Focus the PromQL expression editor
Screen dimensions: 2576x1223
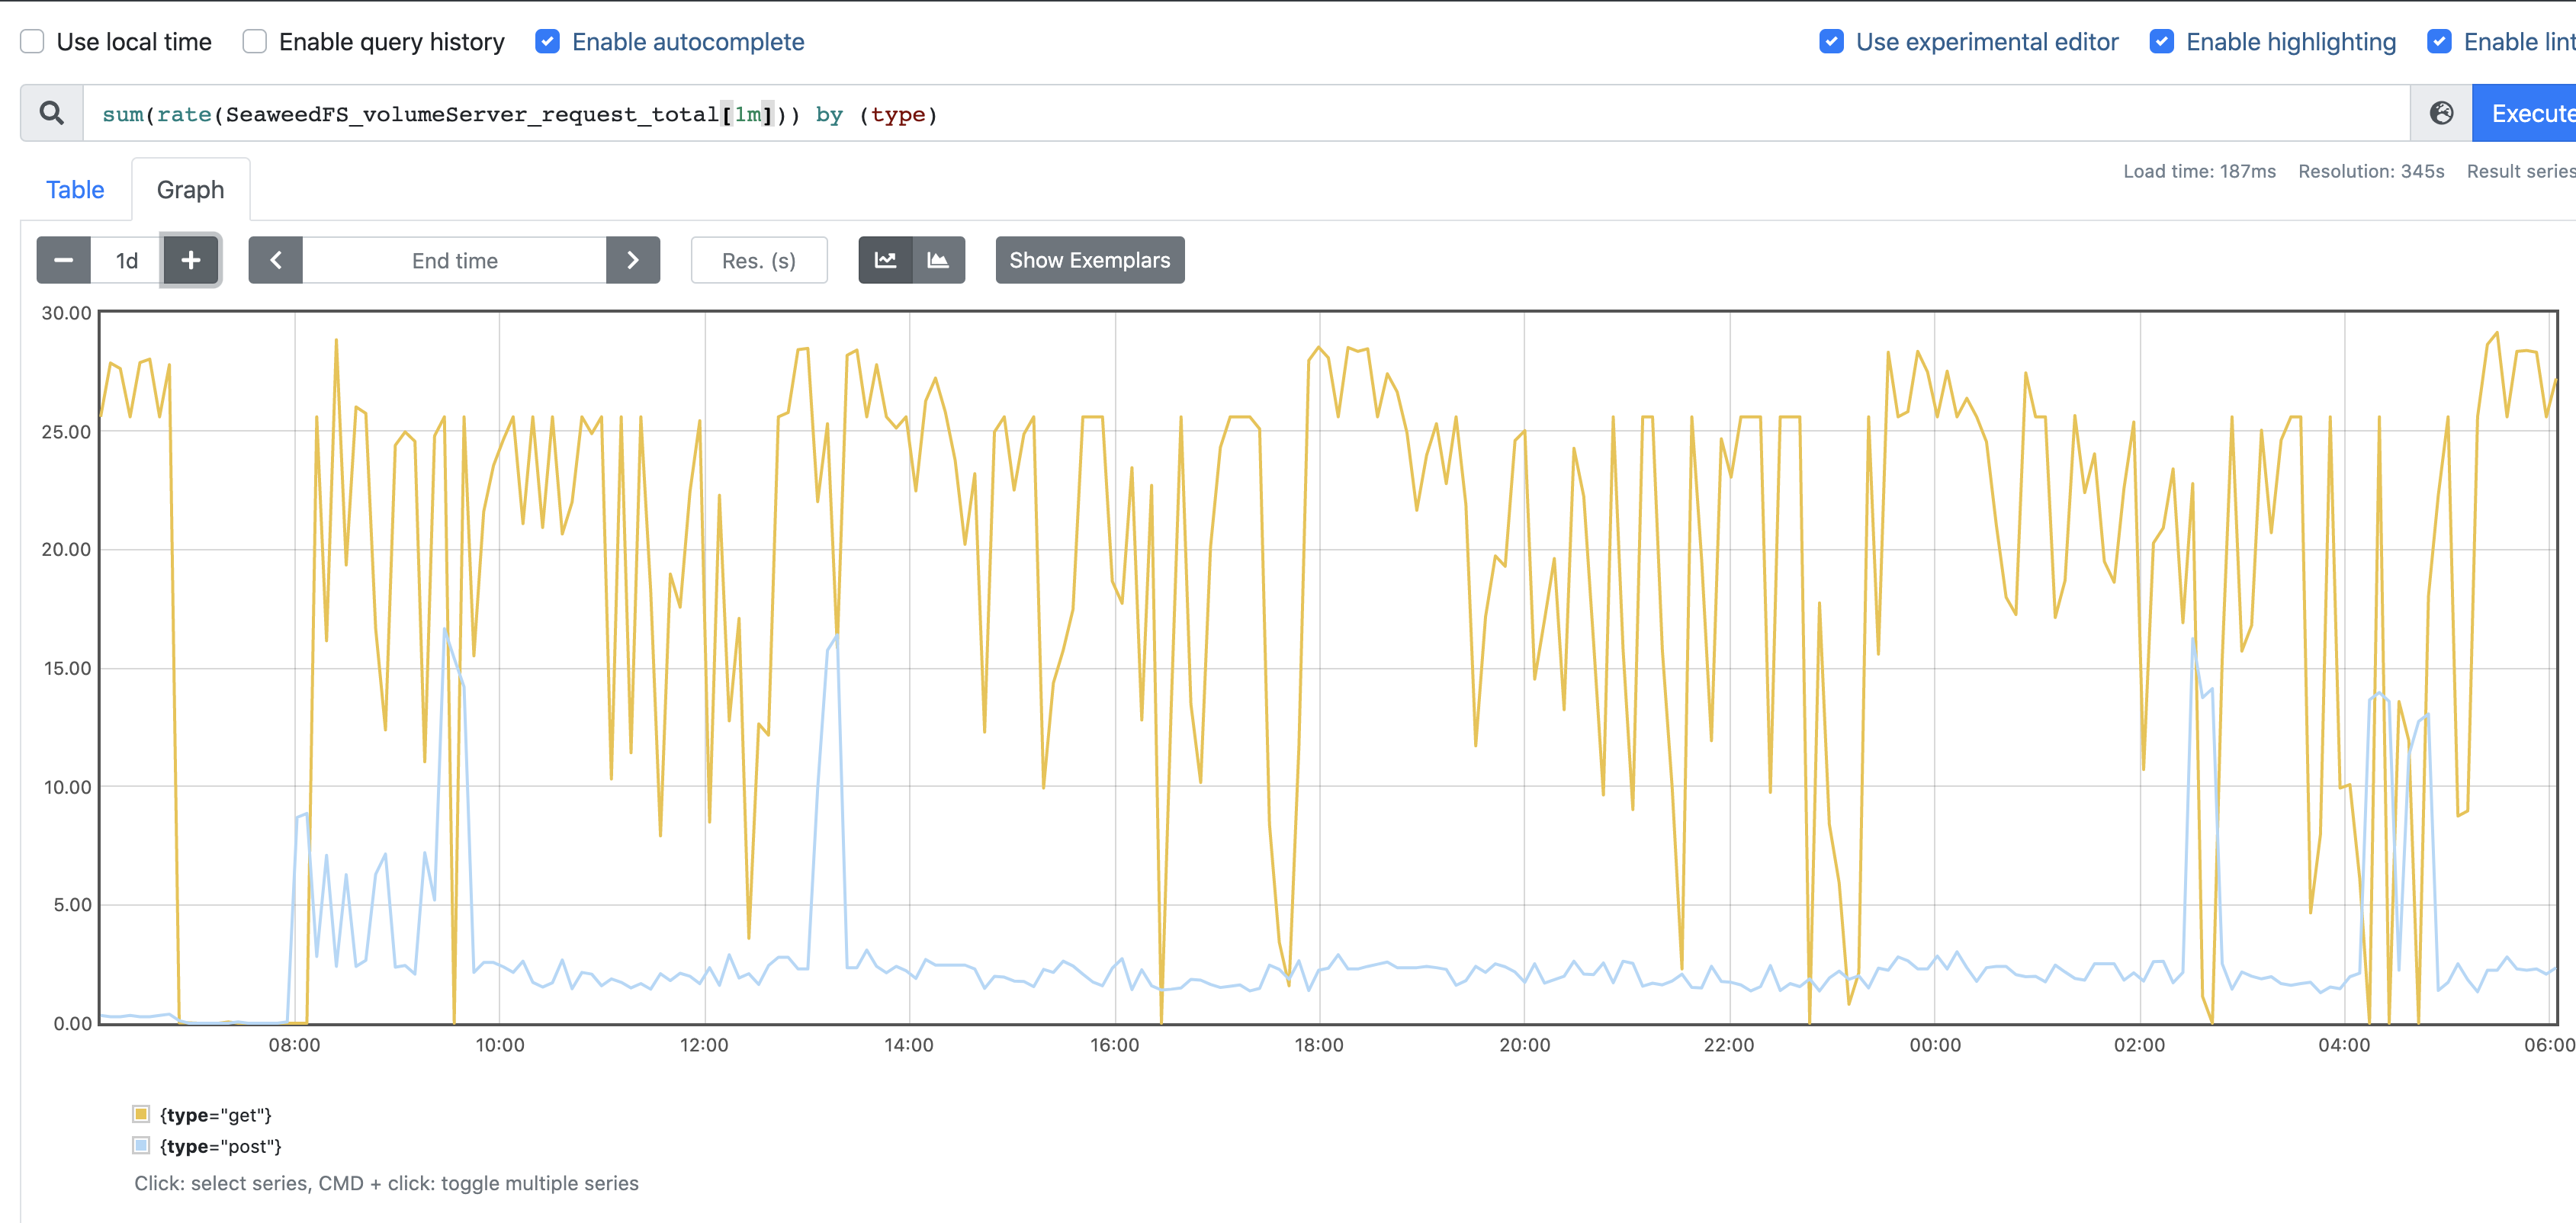[x=1246, y=113]
